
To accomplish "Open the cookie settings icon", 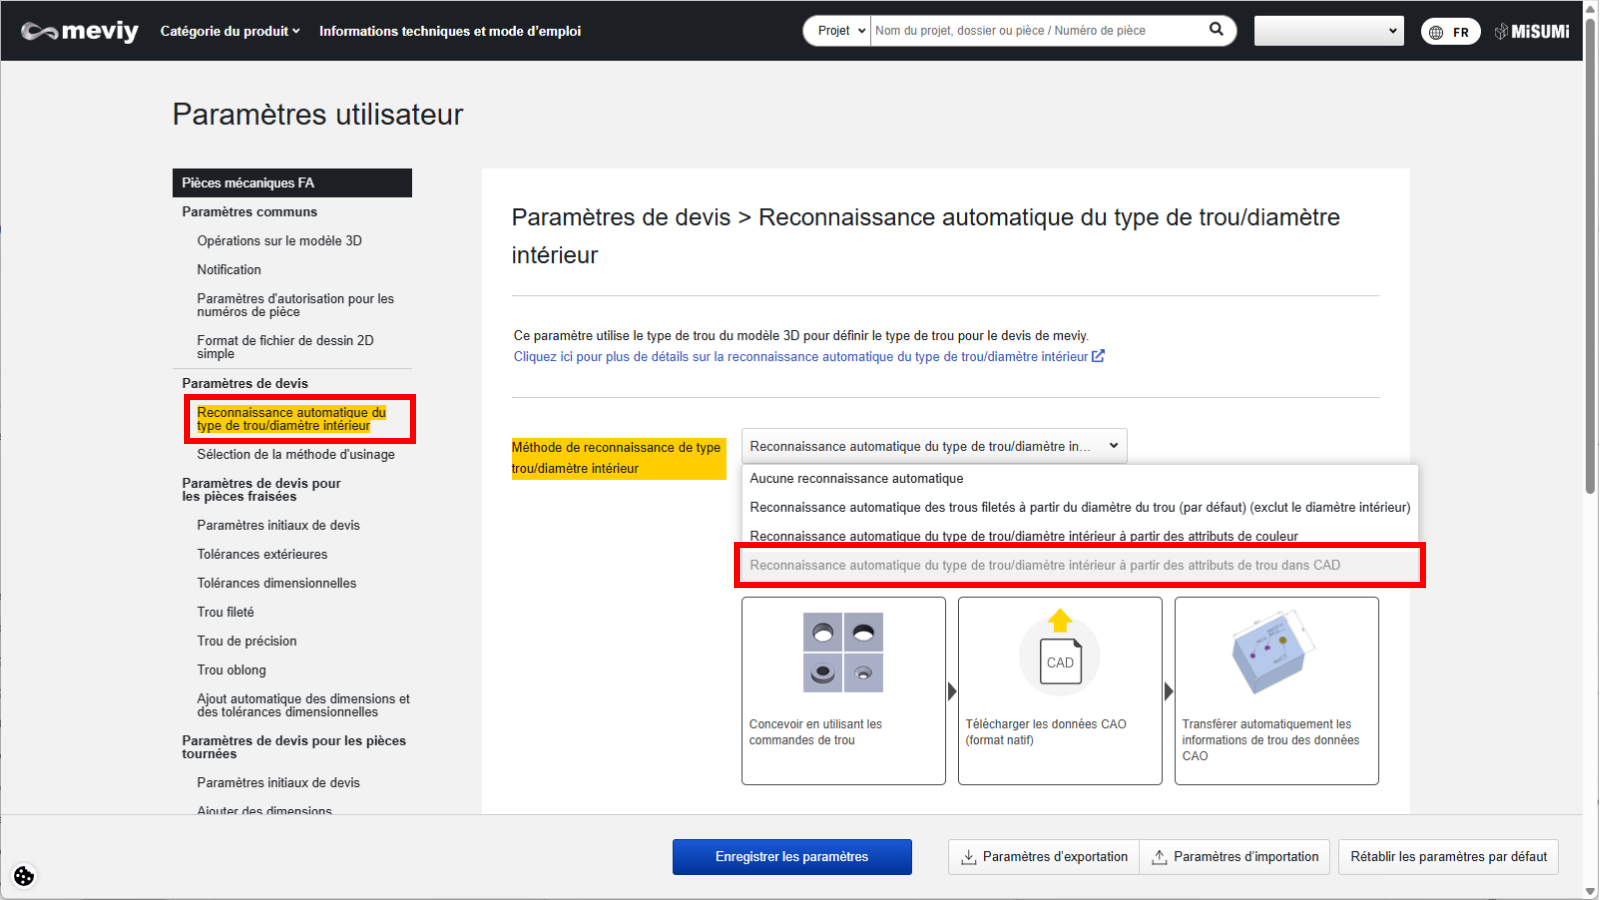I will click(24, 876).
